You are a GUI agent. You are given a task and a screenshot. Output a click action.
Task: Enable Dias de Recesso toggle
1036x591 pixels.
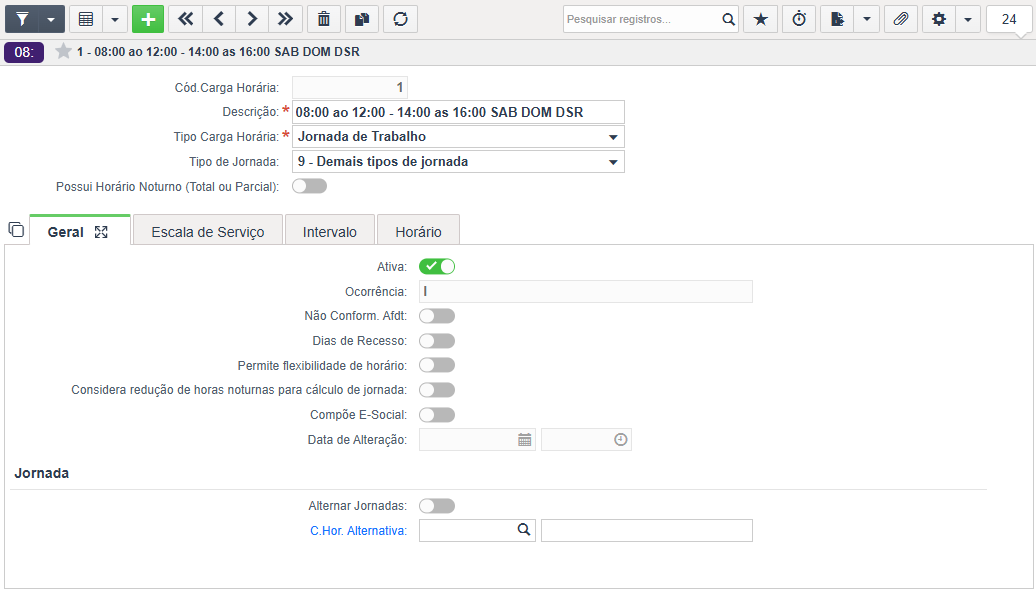pyautogui.click(x=437, y=341)
